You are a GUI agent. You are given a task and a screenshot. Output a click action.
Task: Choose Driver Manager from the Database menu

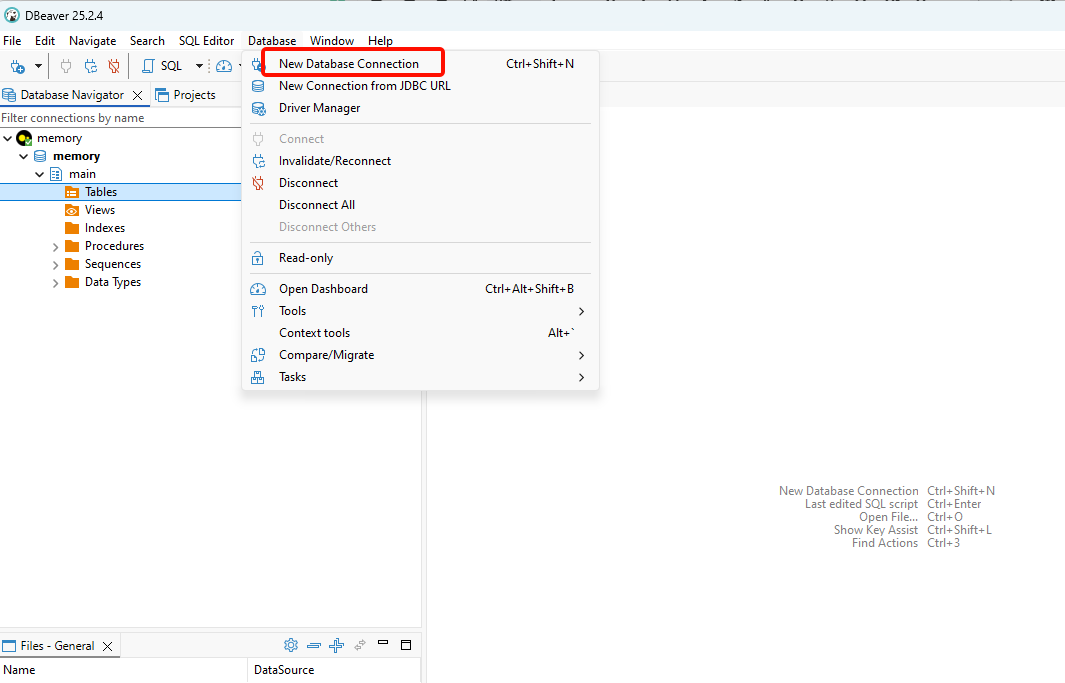(319, 108)
